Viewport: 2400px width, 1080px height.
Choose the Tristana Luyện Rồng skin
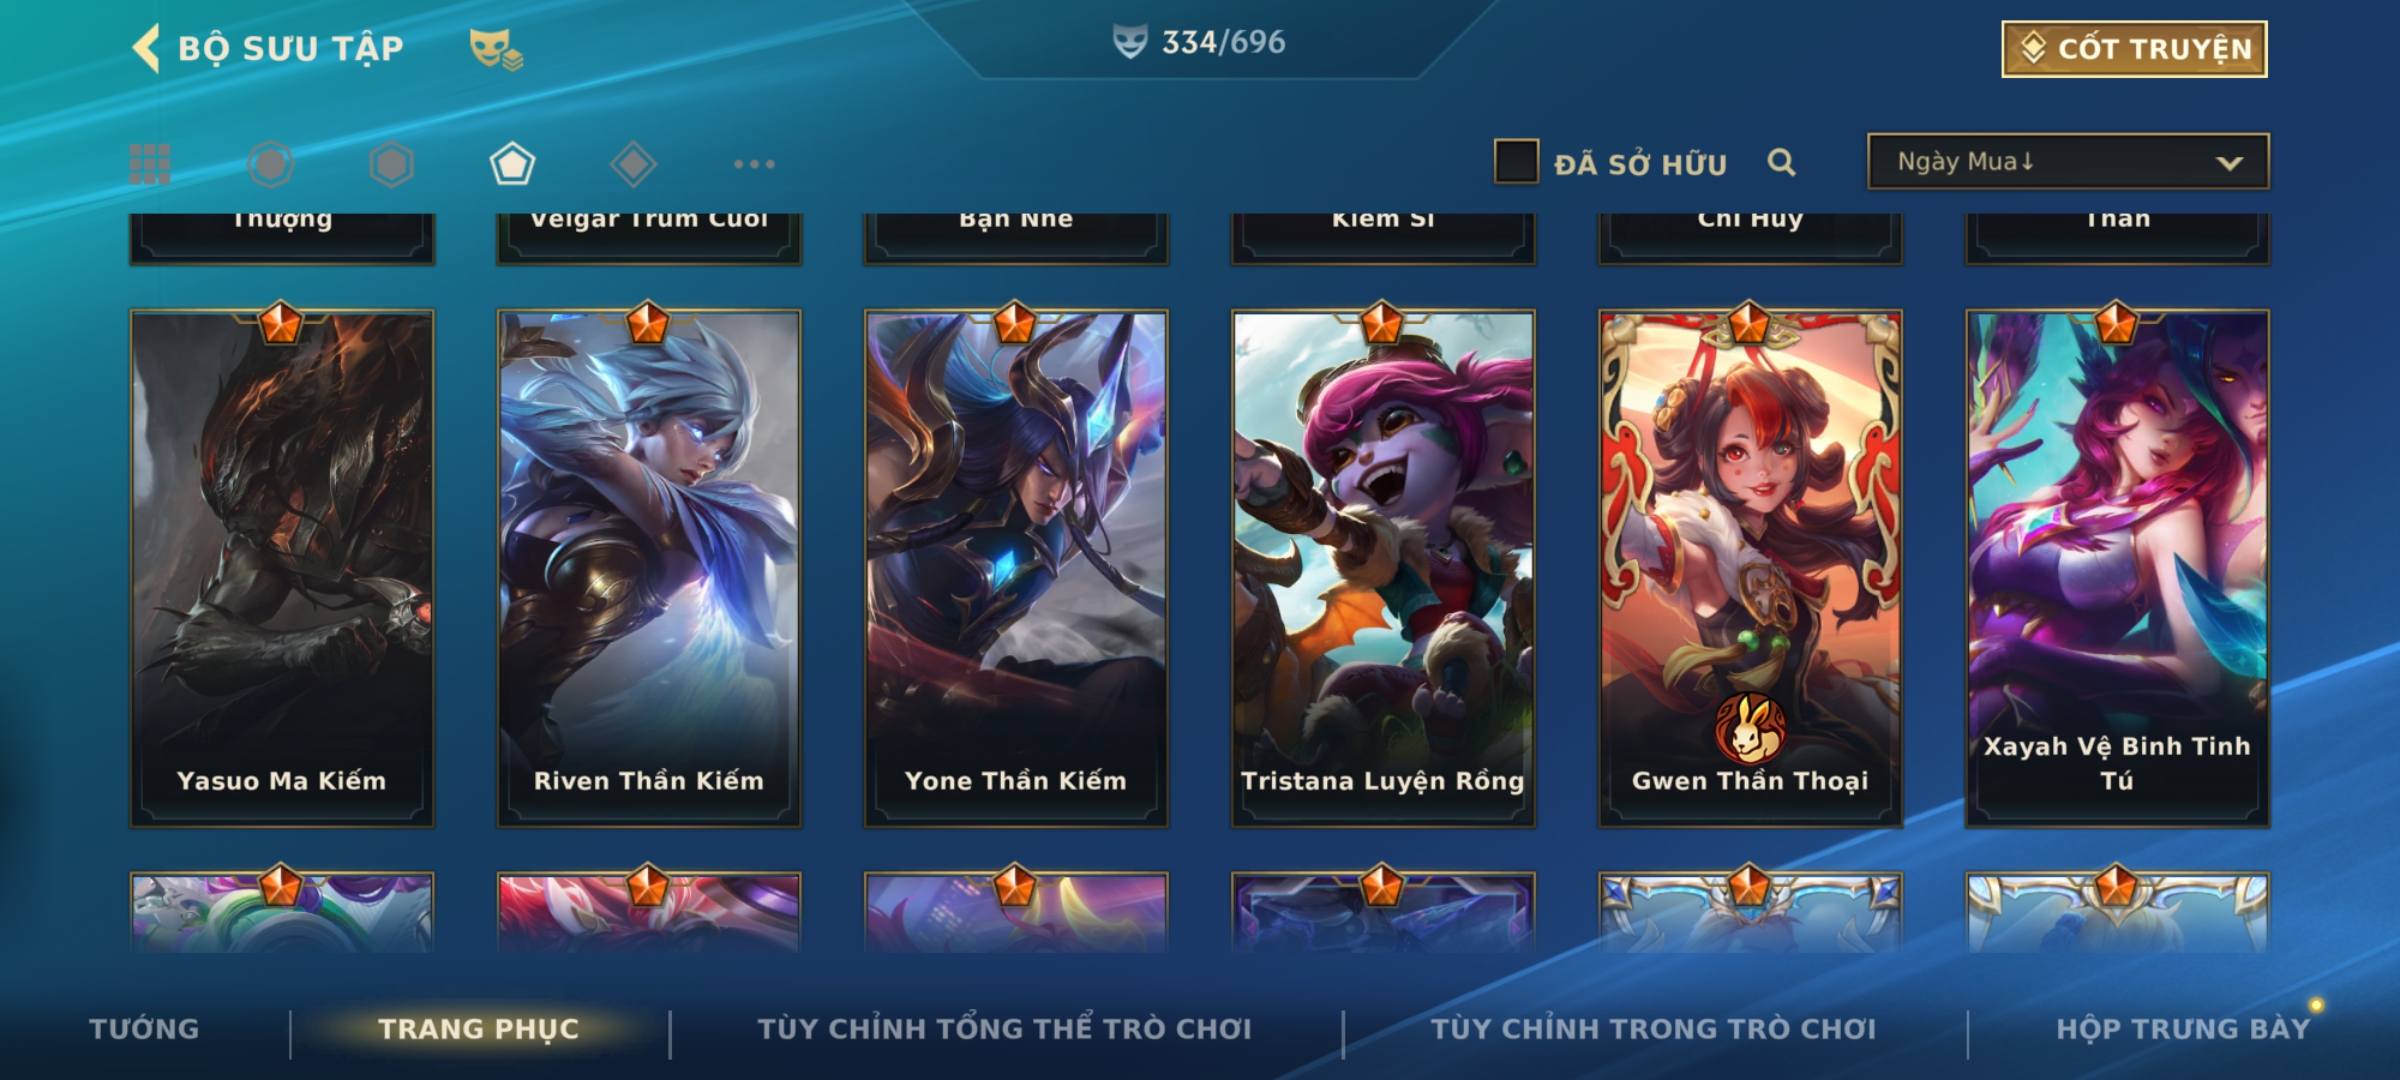(1383, 568)
